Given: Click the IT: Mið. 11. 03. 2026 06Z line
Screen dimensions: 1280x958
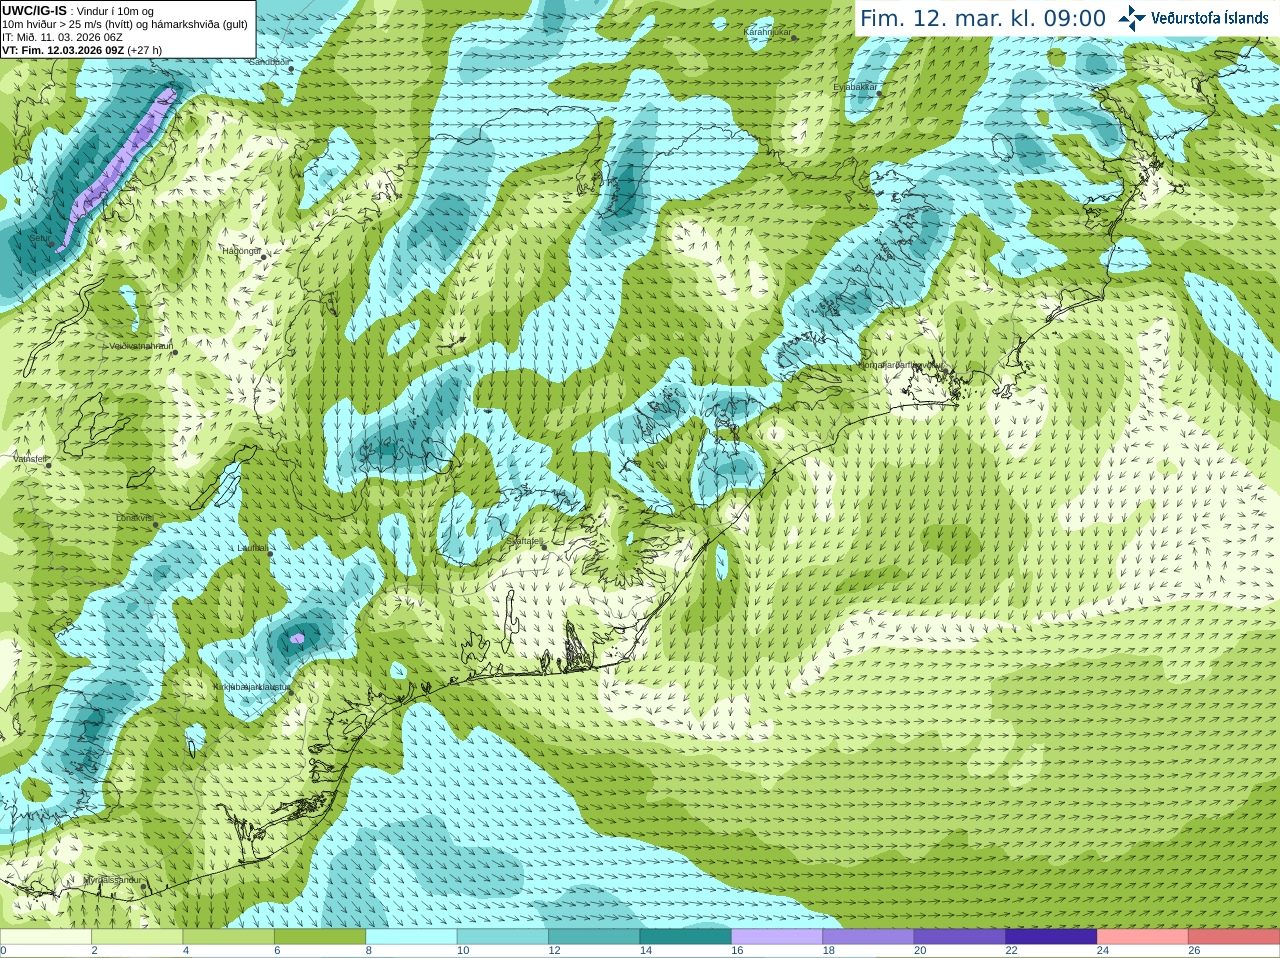Looking at the screenshot, I should (62, 37).
